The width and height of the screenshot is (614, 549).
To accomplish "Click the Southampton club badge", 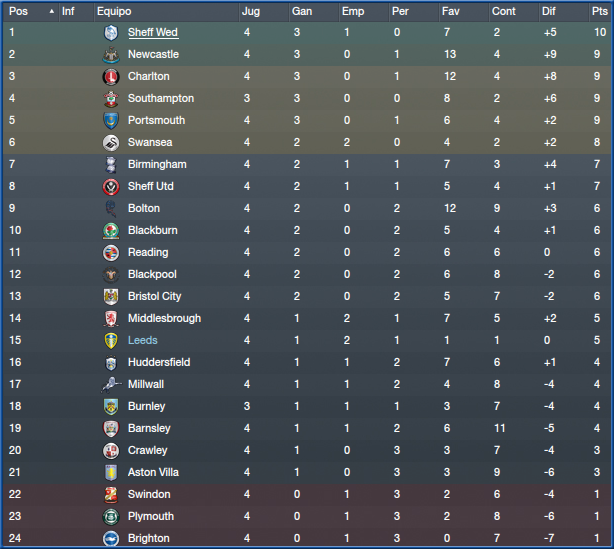I will [x=111, y=98].
